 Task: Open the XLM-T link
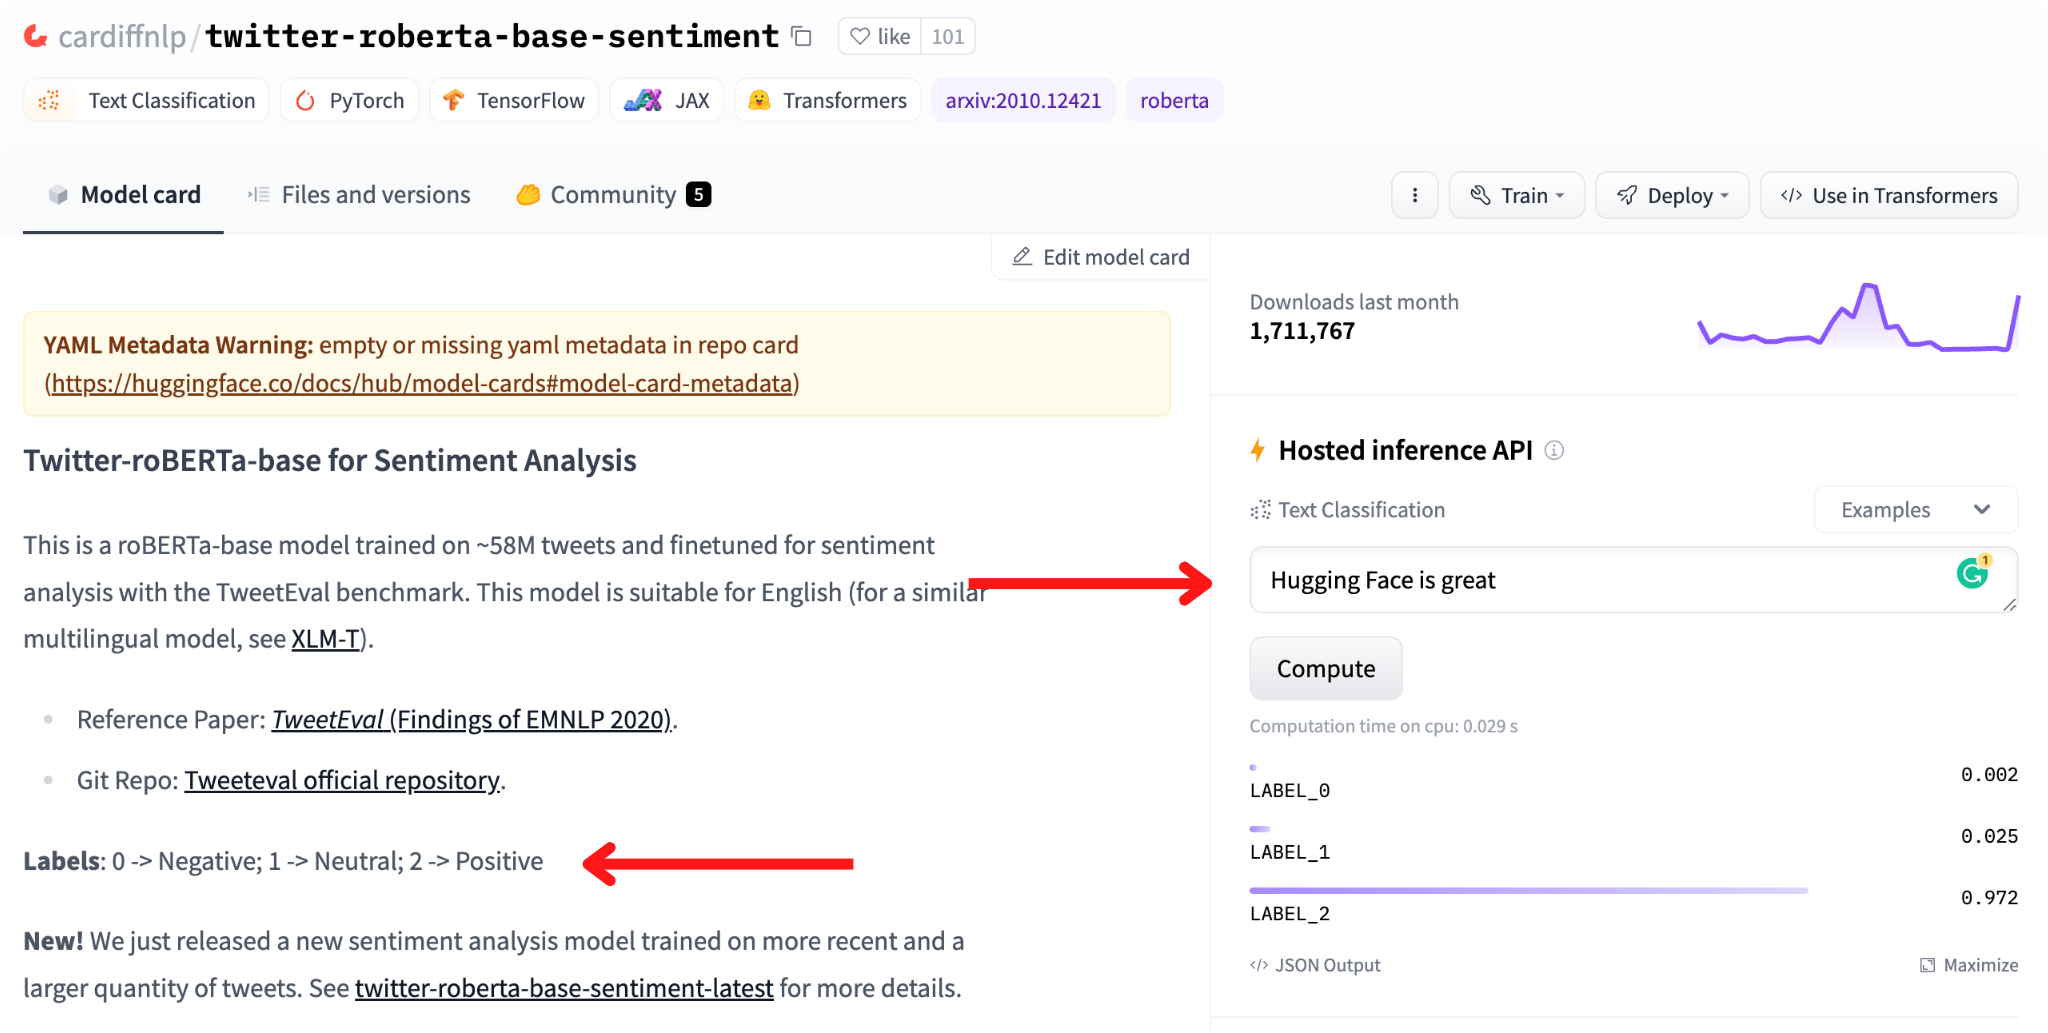point(325,638)
